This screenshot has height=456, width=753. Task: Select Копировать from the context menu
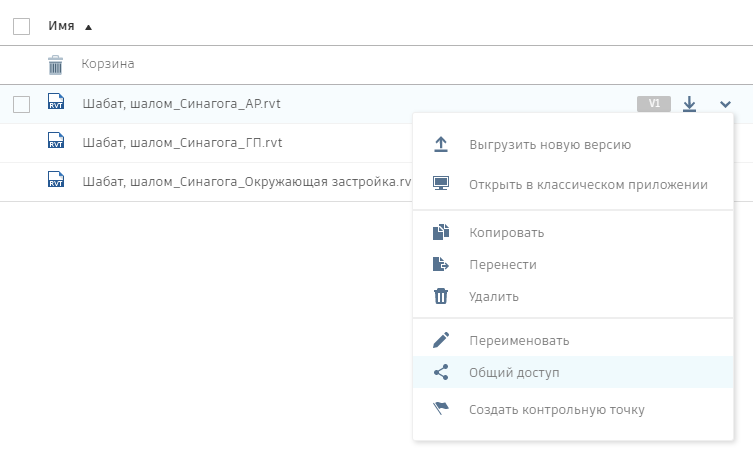point(507,233)
